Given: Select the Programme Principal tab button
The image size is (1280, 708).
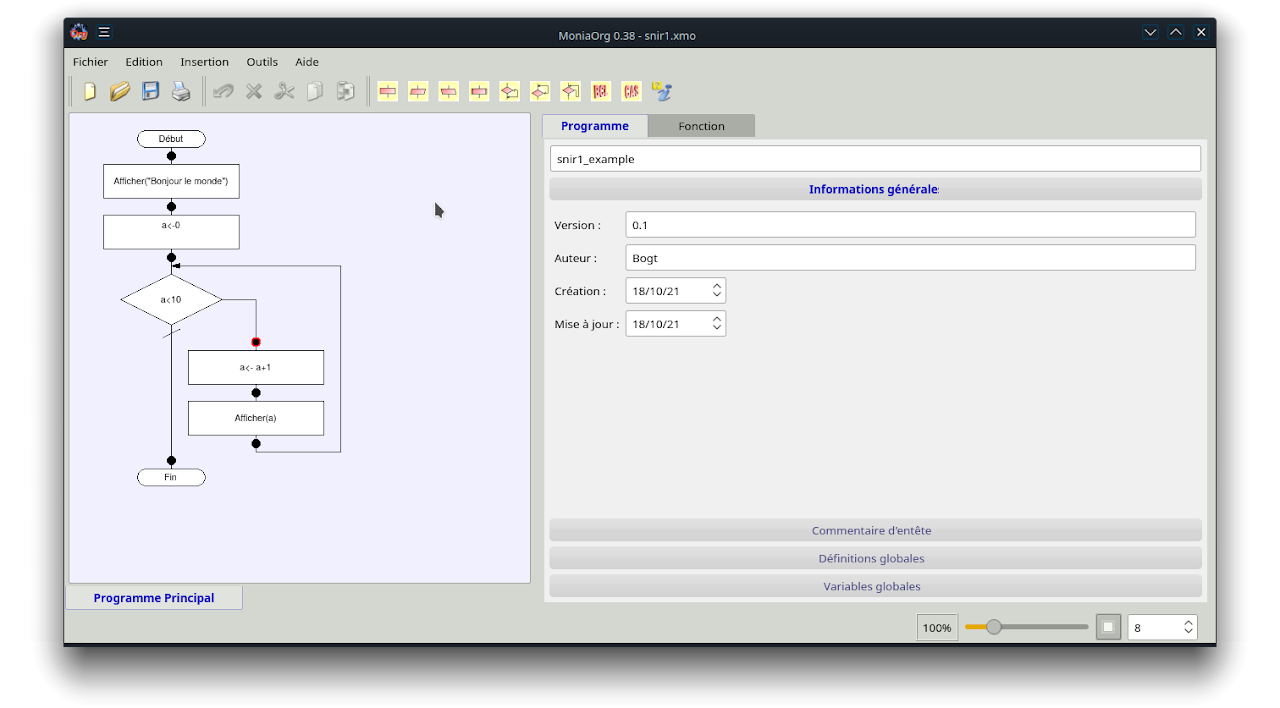Looking at the screenshot, I should pyautogui.click(x=154, y=598).
